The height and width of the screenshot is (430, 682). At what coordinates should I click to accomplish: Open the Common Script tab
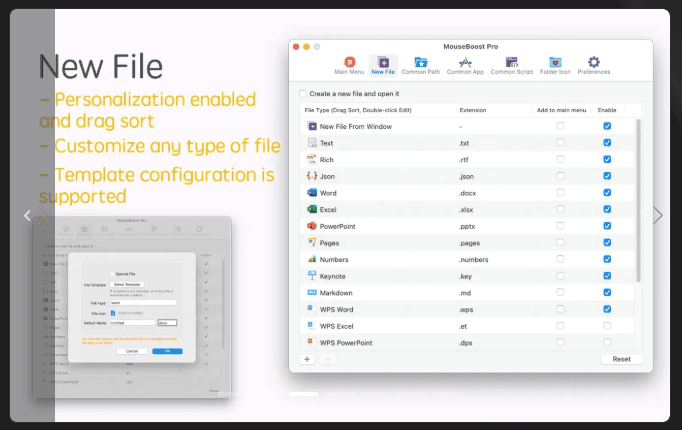pyautogui.click(x=512, y=66)
